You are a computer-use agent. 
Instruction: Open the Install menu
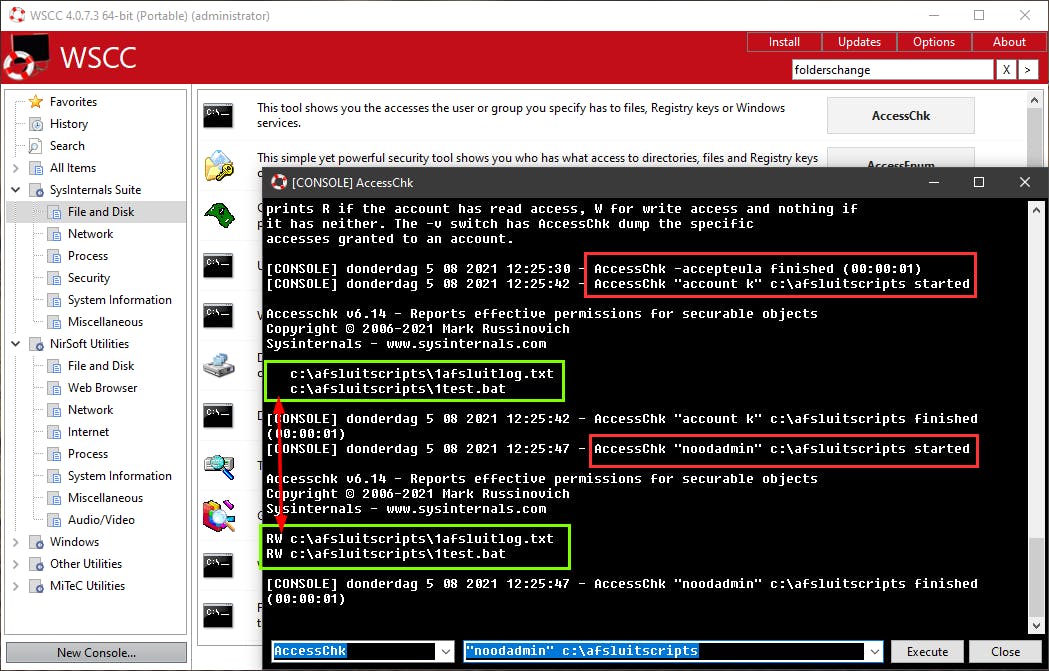784,41
